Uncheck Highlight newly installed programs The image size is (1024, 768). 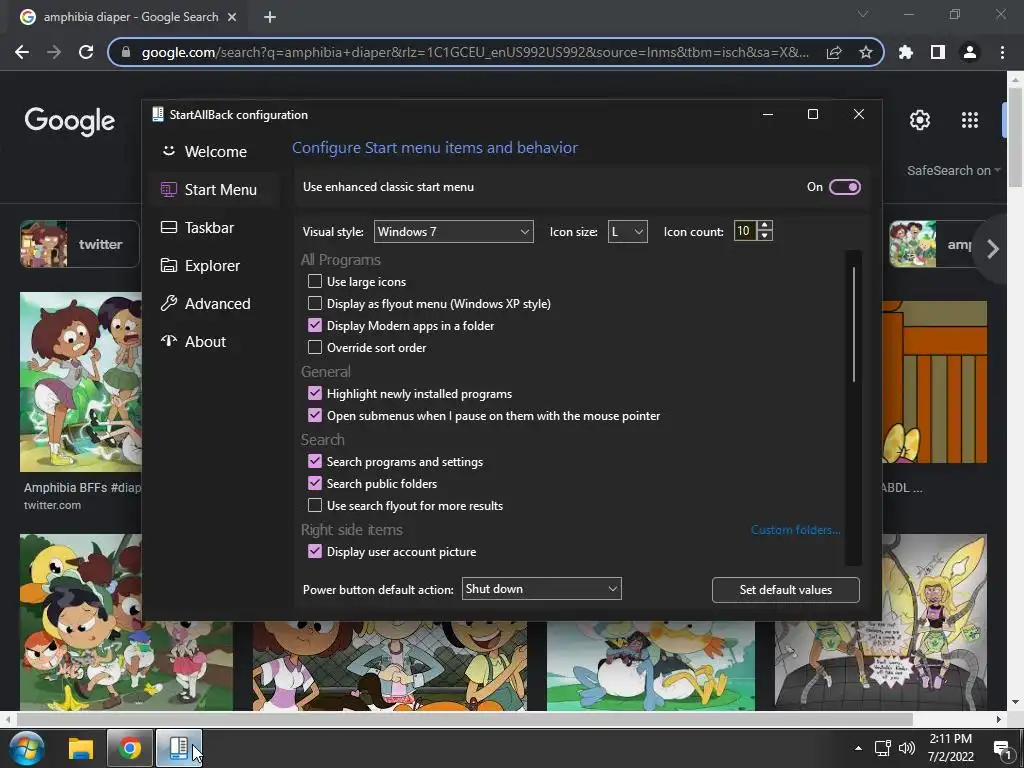coord(315,393)
